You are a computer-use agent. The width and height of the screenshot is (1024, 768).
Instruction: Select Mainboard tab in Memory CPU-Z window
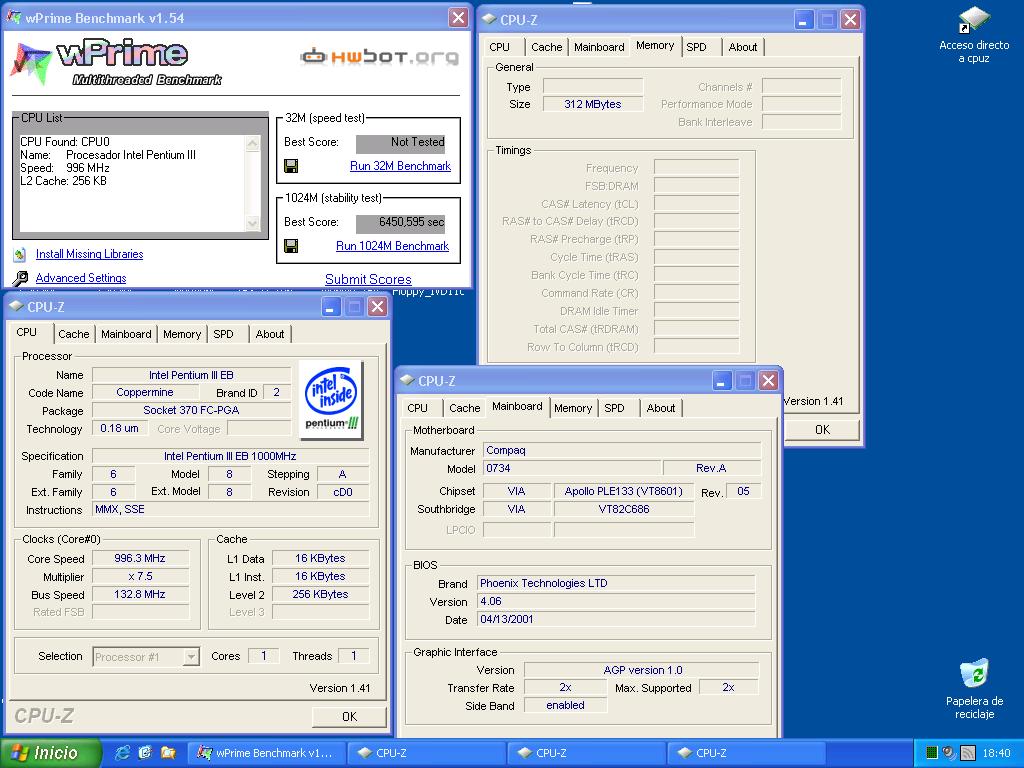pyautogui.click(x=599, y=47)
